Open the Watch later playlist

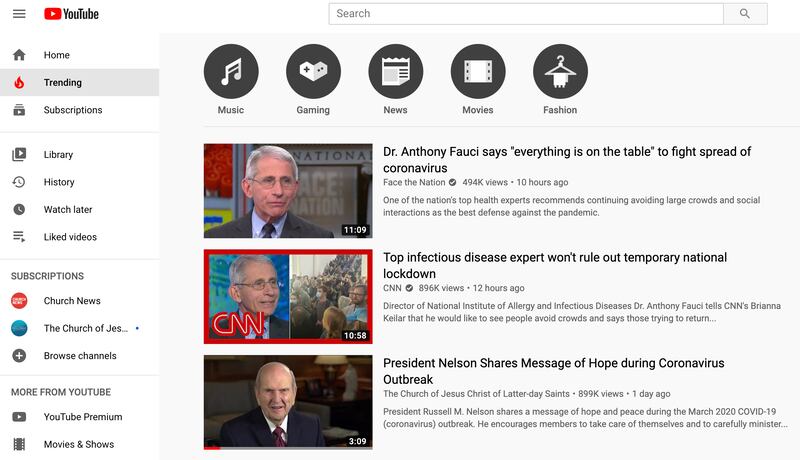[x=68, y=210]
